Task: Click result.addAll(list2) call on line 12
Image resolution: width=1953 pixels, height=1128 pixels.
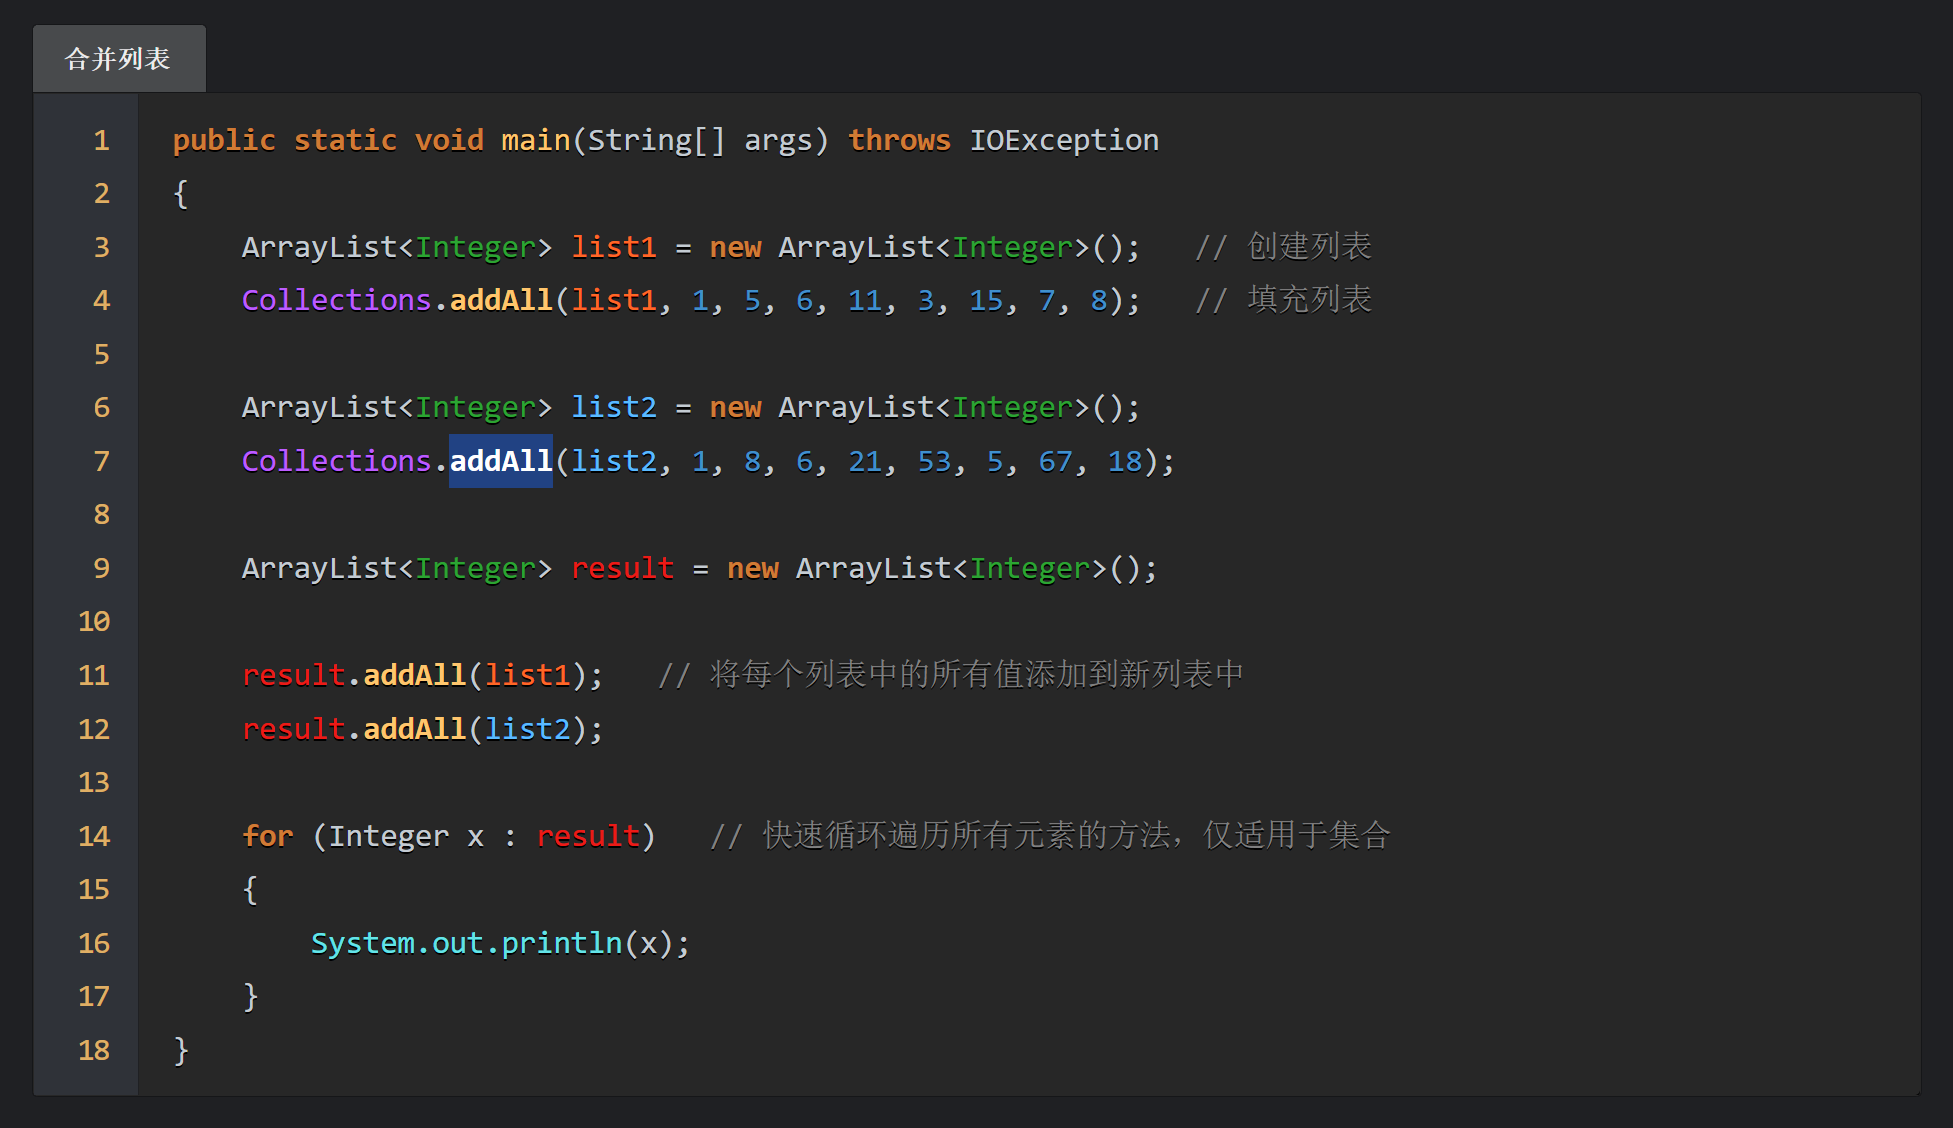Action: coord(420,729)
